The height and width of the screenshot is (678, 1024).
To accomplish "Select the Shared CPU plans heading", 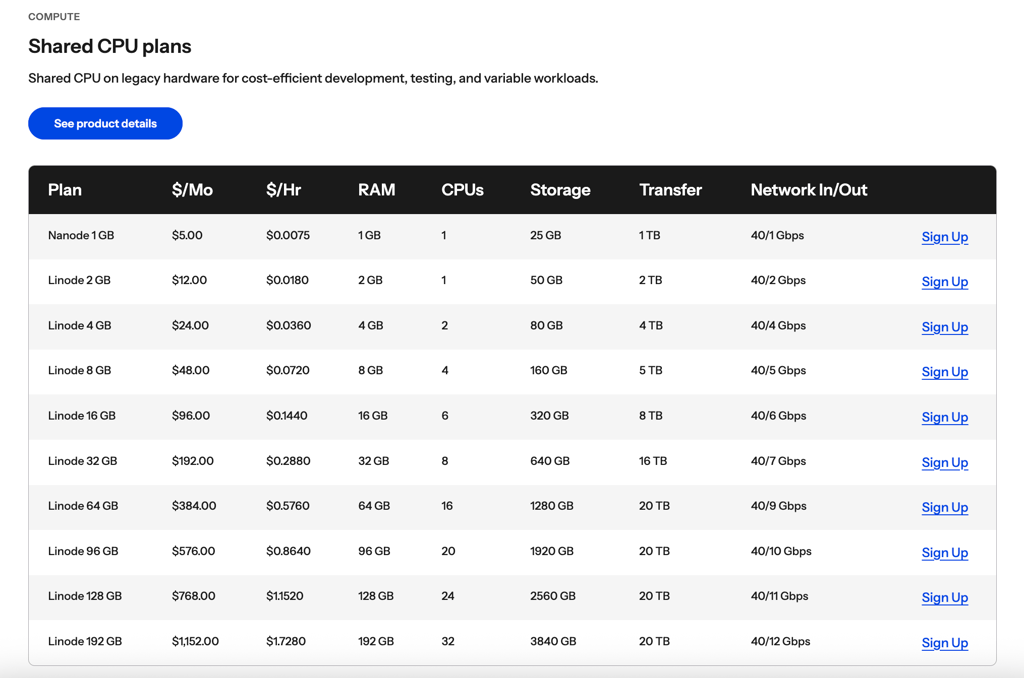I will point(110,46).
